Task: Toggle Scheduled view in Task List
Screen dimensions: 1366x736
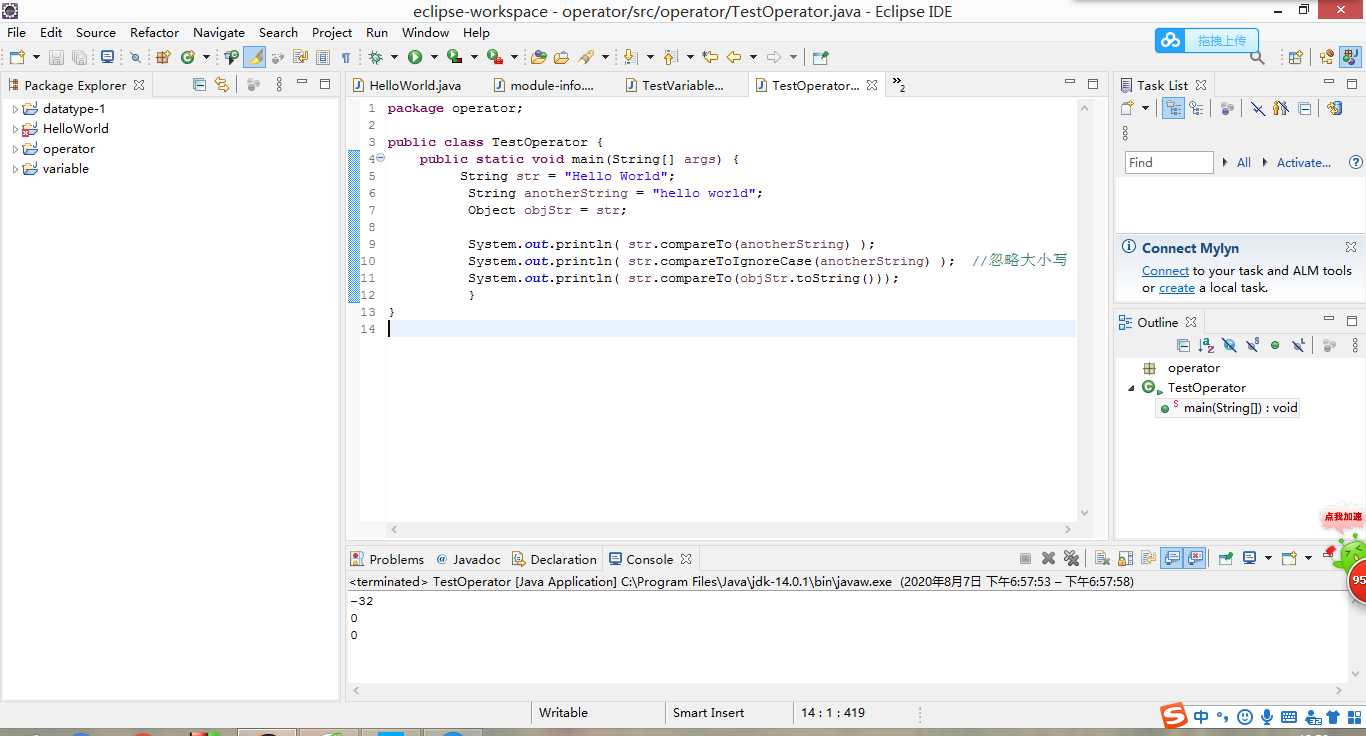Action: click(x=1195, y=108)
